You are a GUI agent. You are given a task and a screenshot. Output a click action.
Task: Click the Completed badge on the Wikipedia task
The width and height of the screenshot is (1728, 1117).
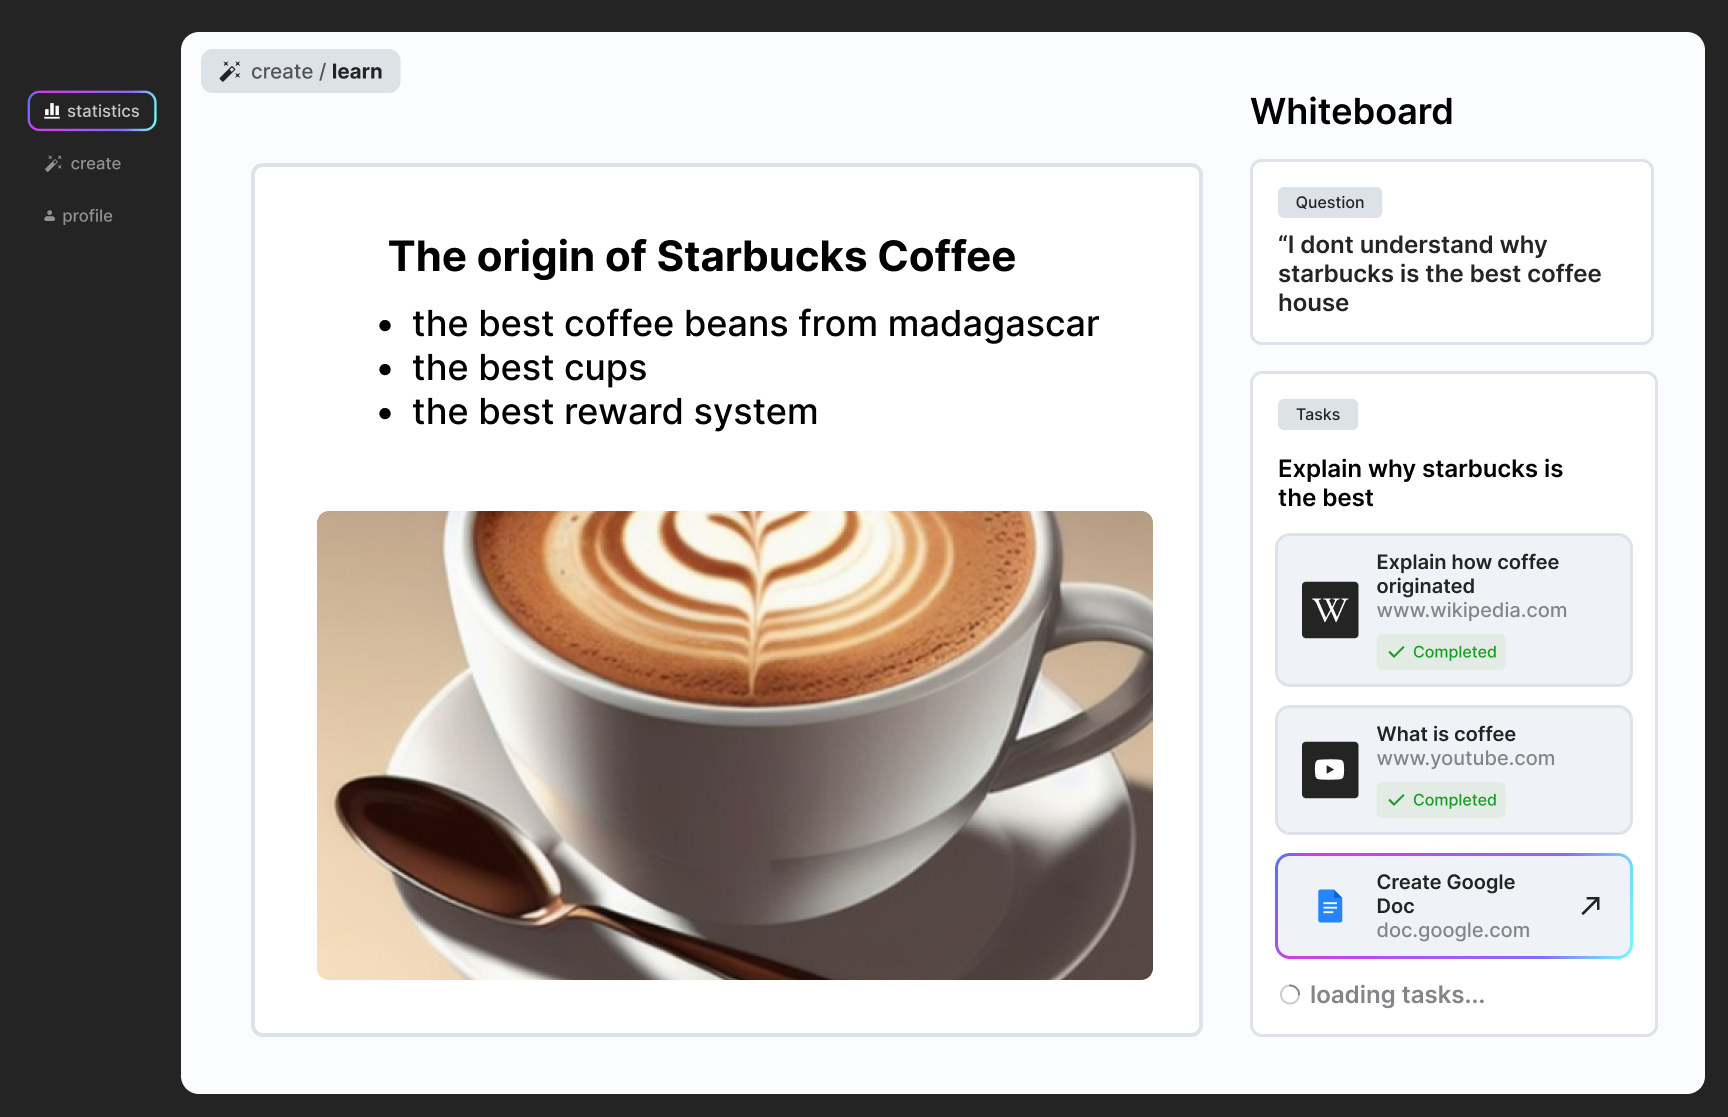pos(1441,652)
